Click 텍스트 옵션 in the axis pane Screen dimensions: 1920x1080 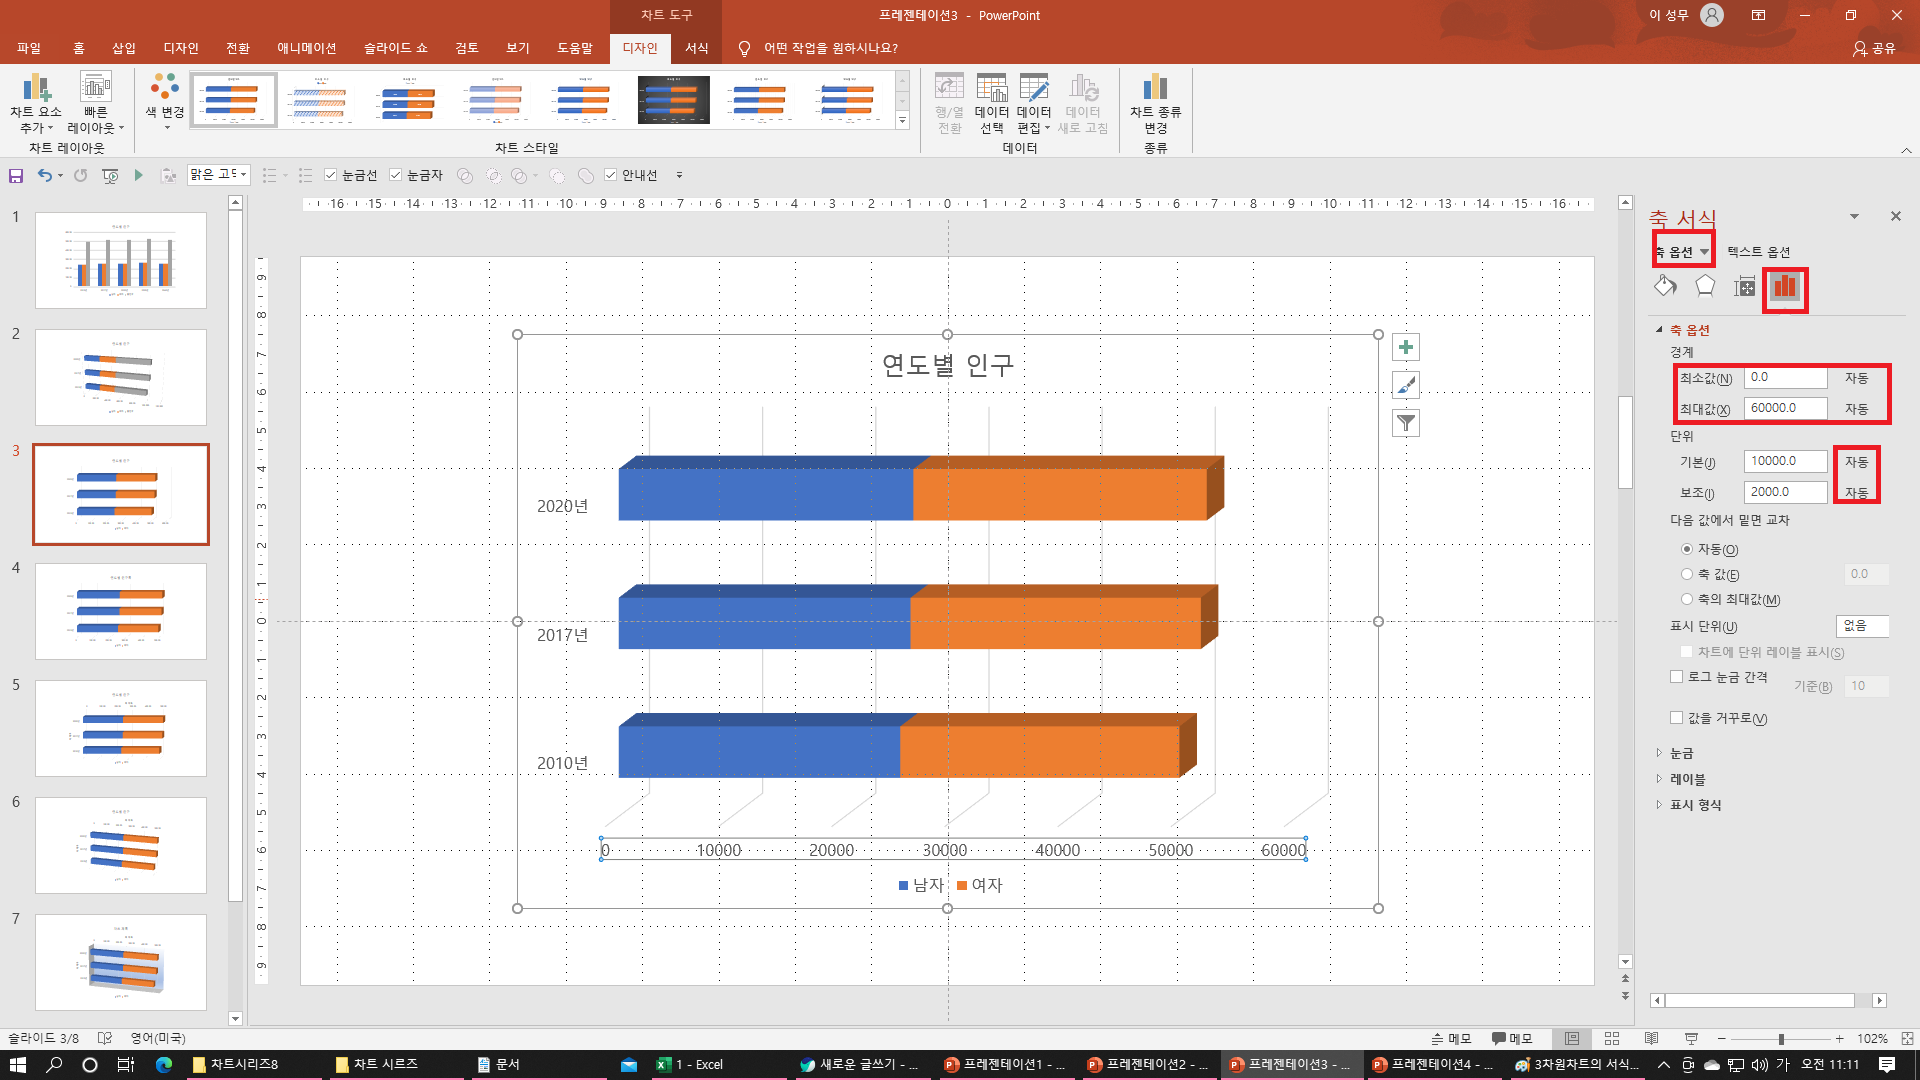pos(1758,252)
